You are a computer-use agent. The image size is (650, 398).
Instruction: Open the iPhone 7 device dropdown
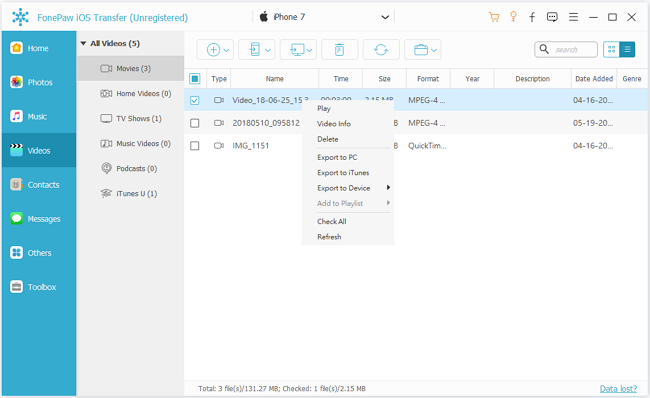385,17
